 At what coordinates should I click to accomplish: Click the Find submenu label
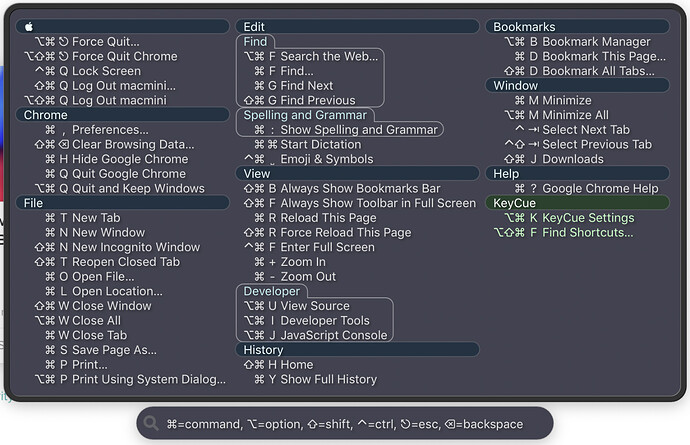point(255,41)
